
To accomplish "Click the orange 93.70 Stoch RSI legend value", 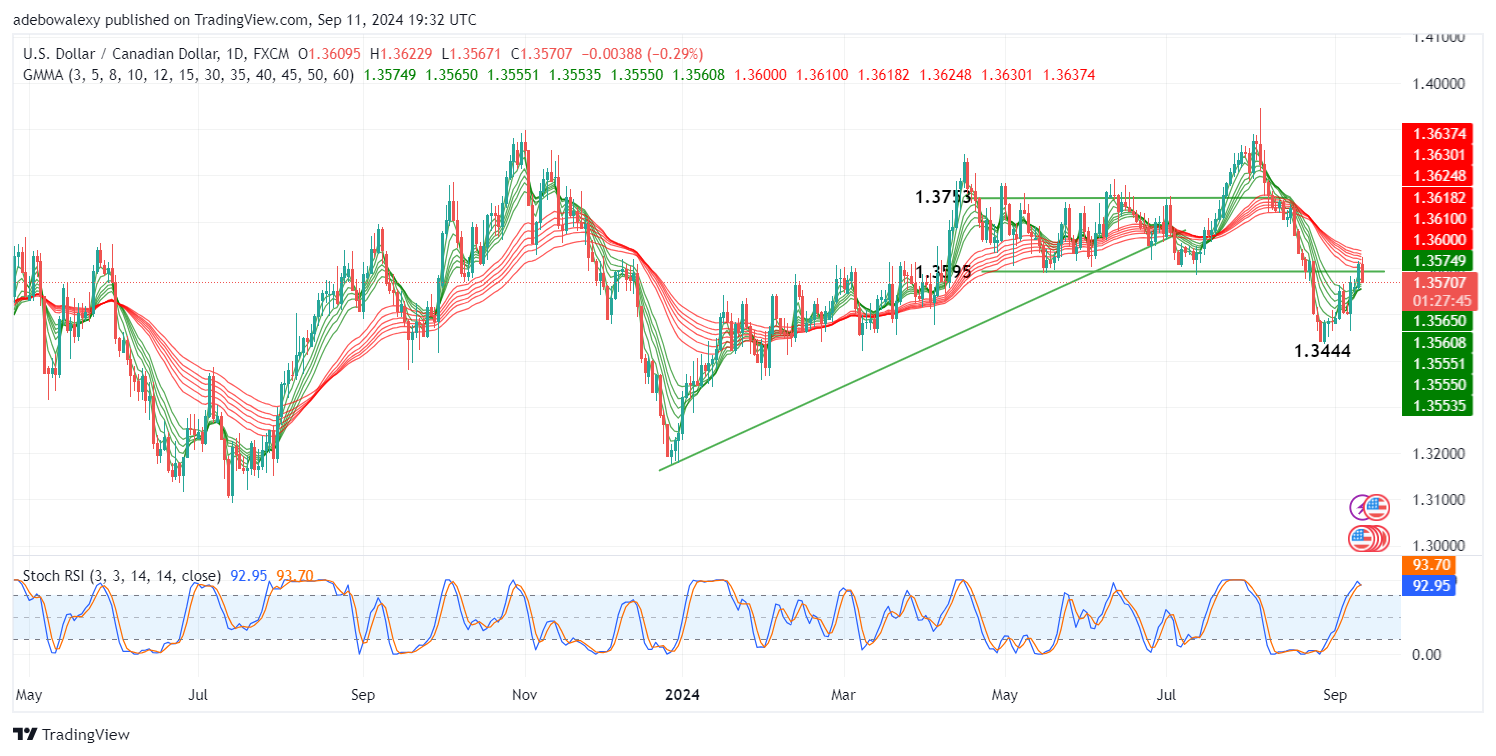I will click(295, 576).
